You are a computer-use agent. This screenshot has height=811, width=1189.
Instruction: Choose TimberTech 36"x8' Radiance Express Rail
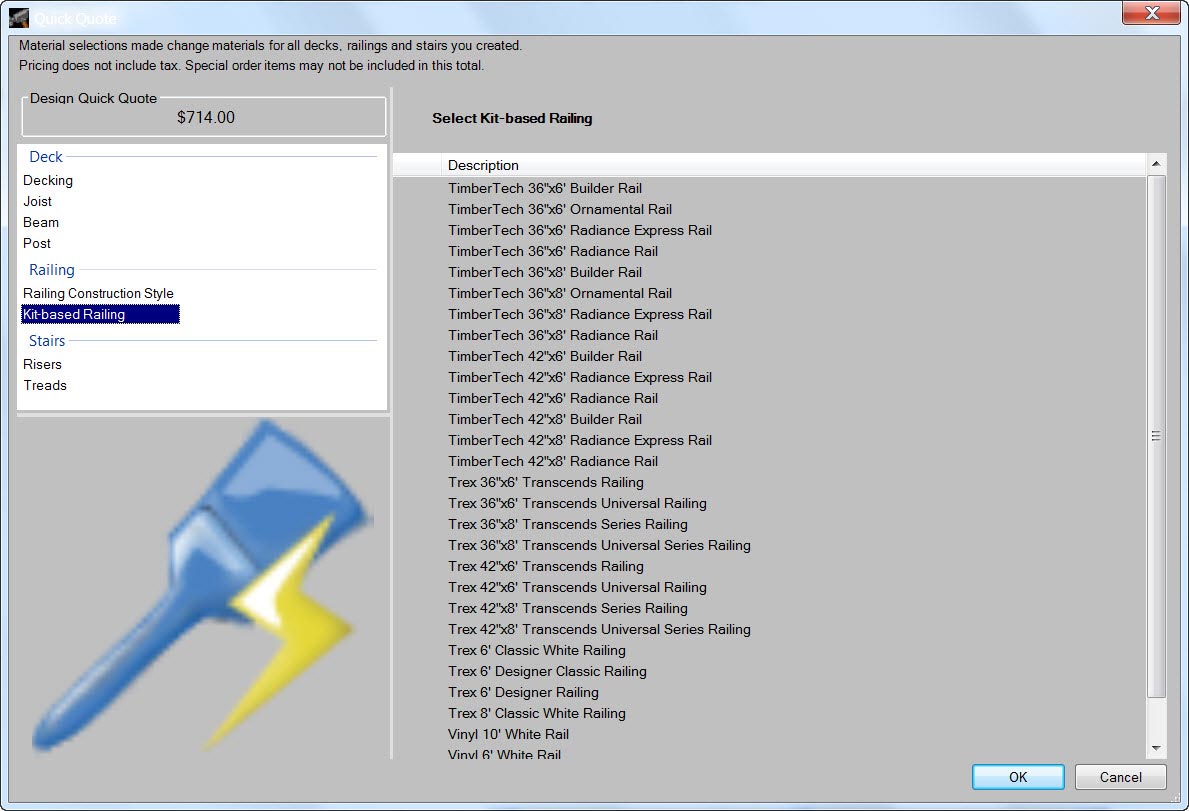coord(579,315)
